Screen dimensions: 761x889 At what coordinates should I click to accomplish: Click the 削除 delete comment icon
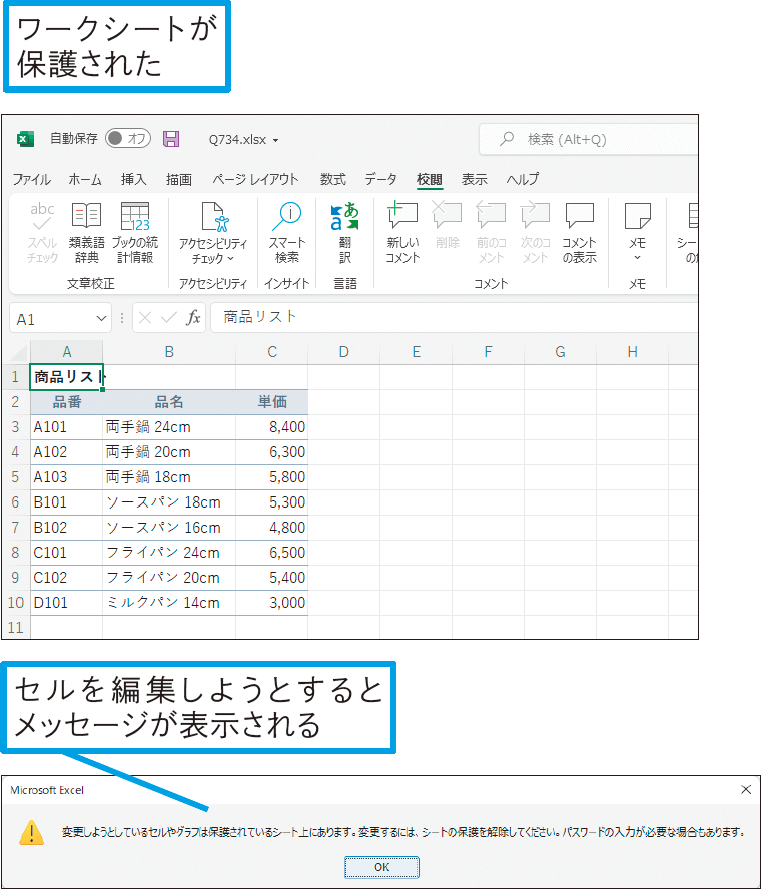tap(447, 225)
